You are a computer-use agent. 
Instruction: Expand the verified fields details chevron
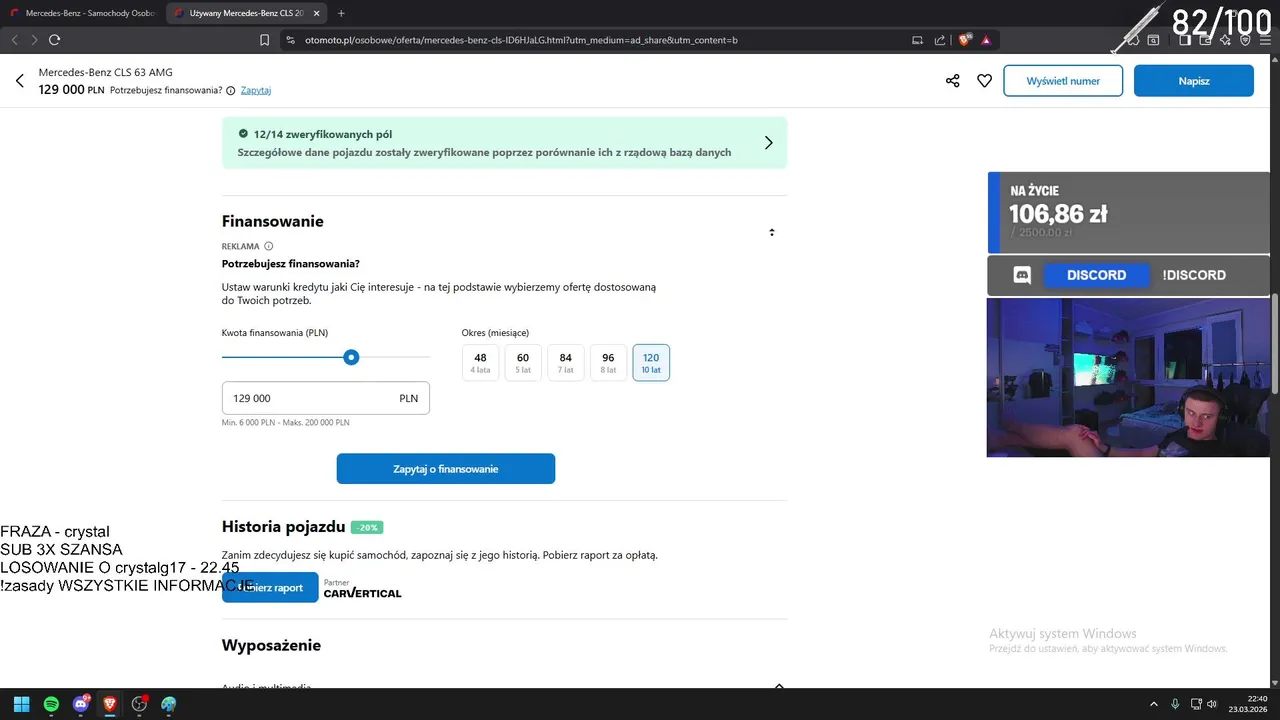click(x=768, y=143)
